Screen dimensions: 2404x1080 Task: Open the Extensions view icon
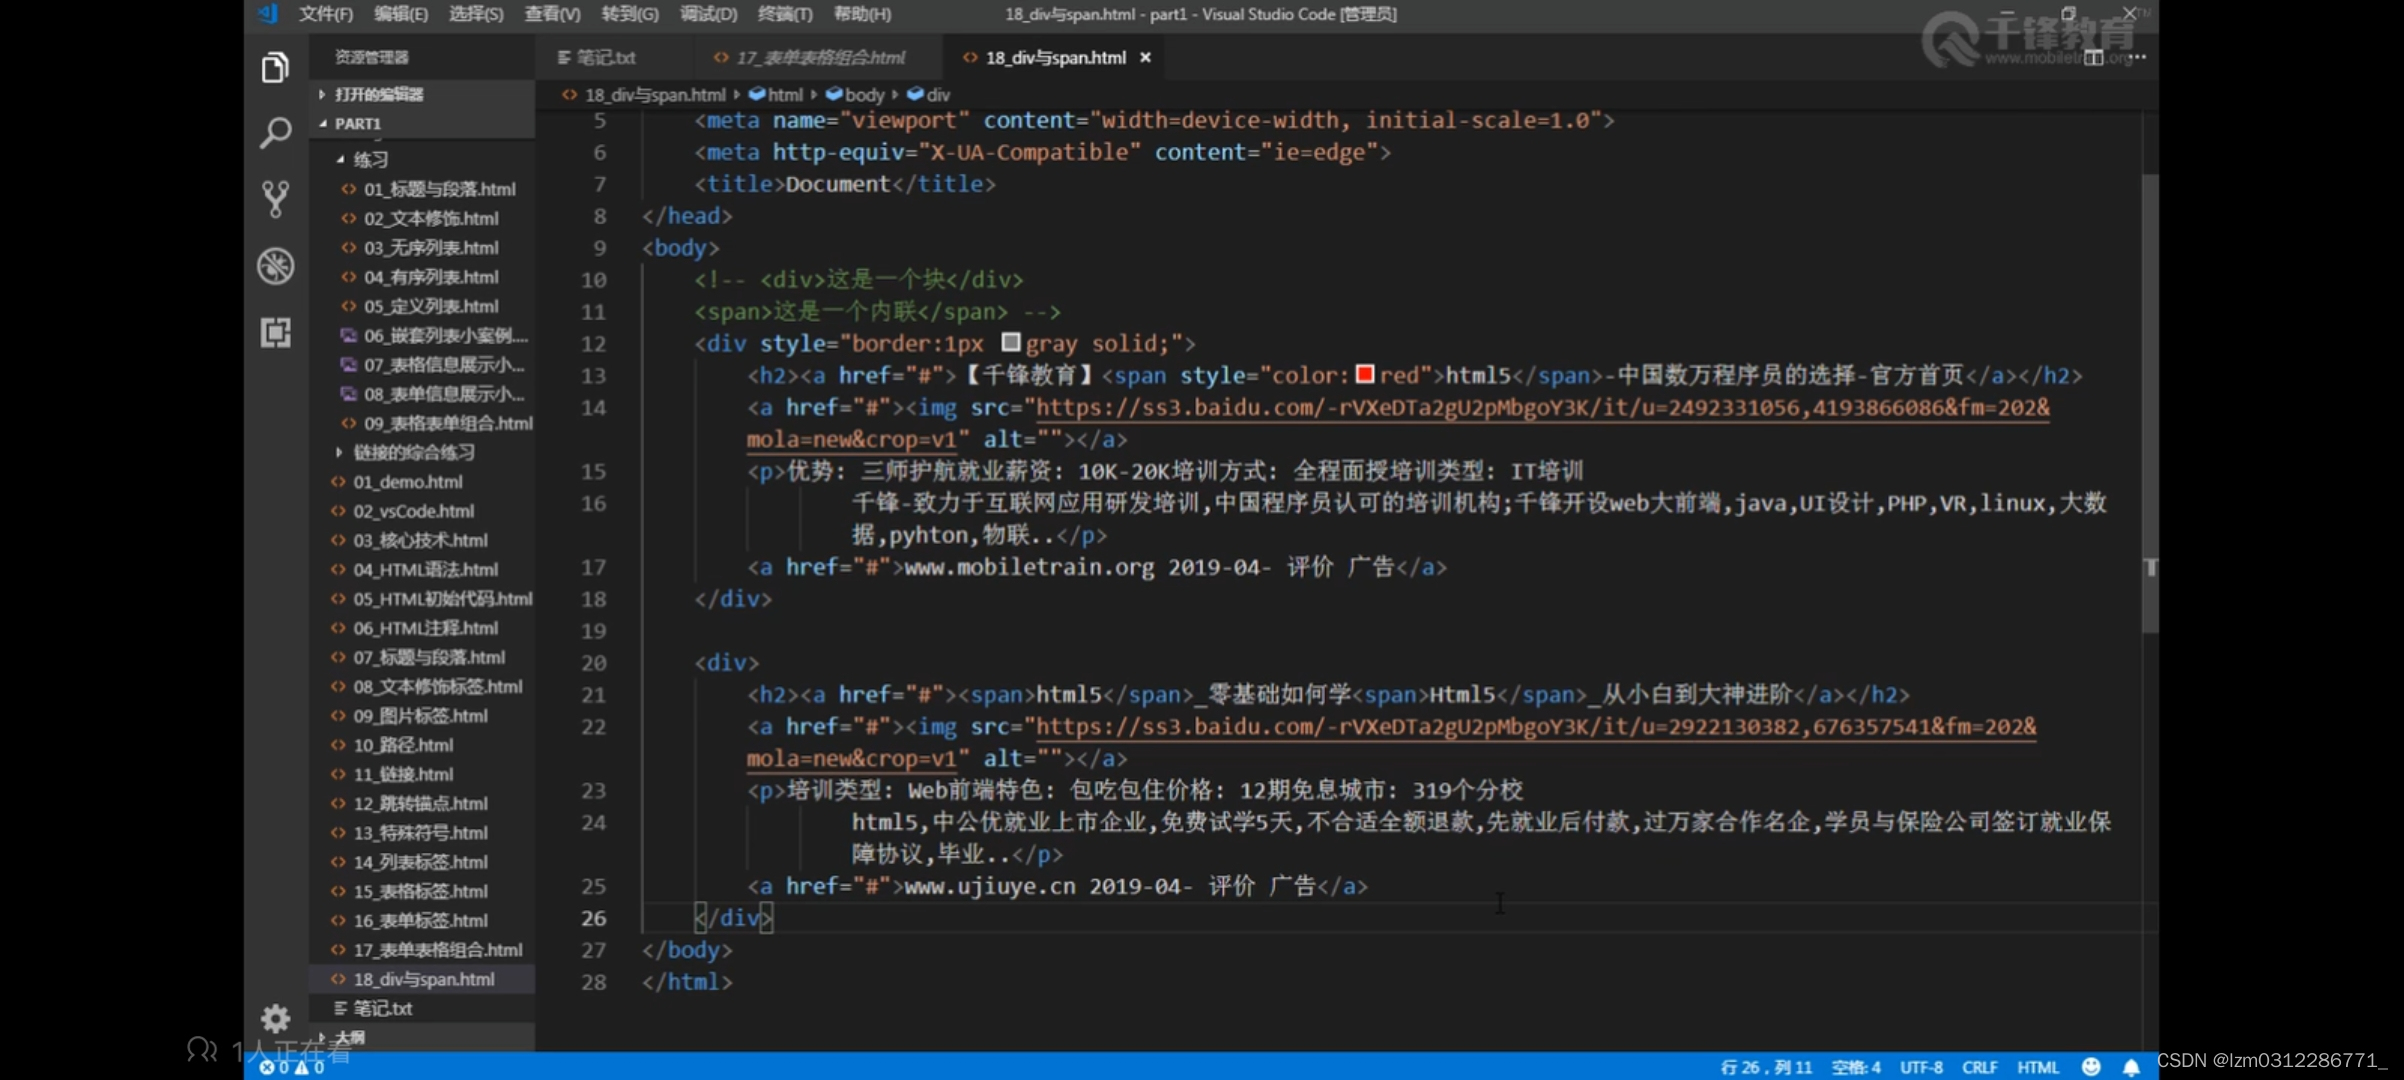click(x=275, y=332)
